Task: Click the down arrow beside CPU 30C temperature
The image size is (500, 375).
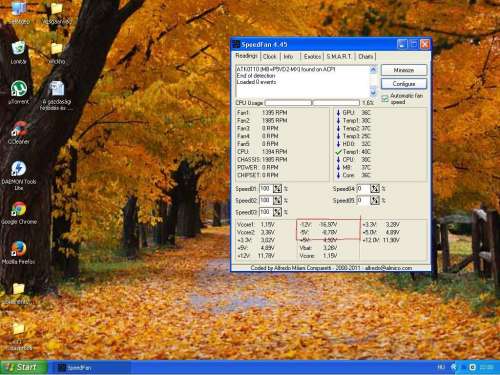Action: [x=338, y=160]
